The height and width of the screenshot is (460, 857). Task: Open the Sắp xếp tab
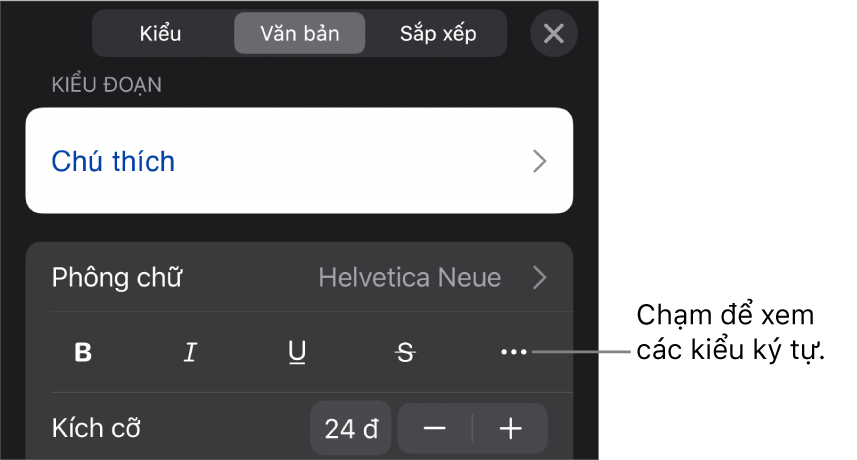(x=438, y=34)
